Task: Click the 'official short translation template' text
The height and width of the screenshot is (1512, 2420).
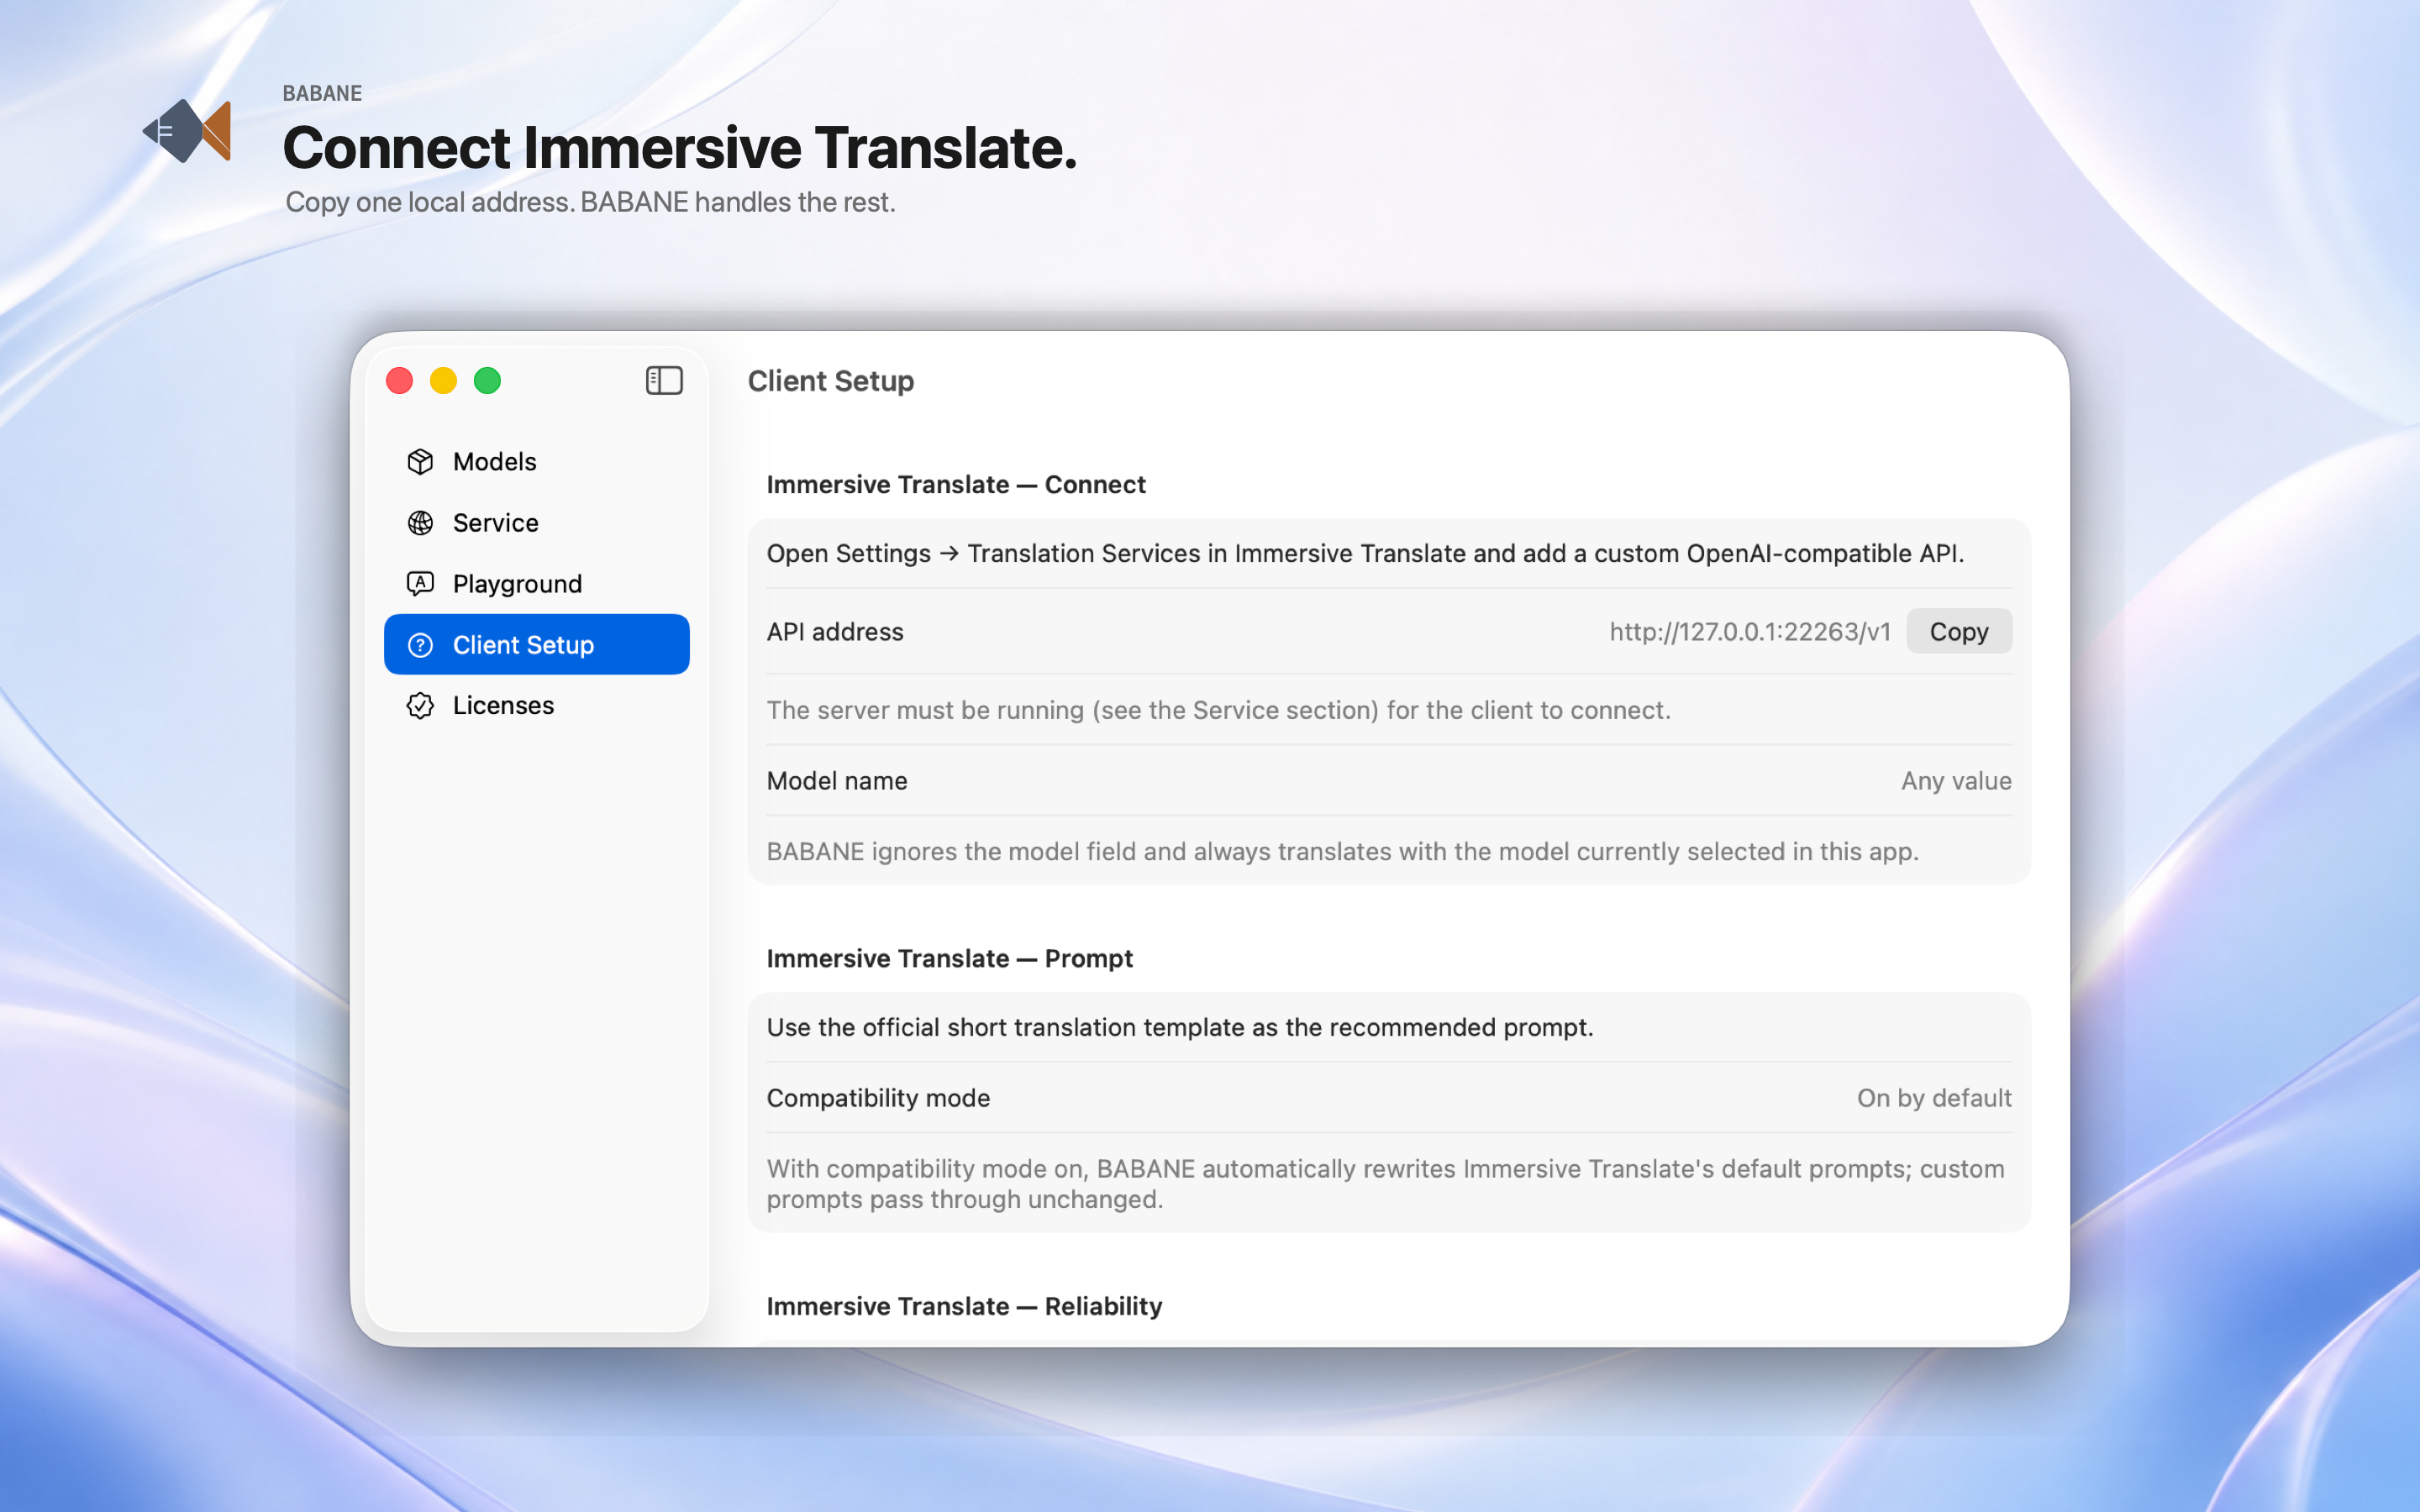Action: click(x=1180, y=1027)
